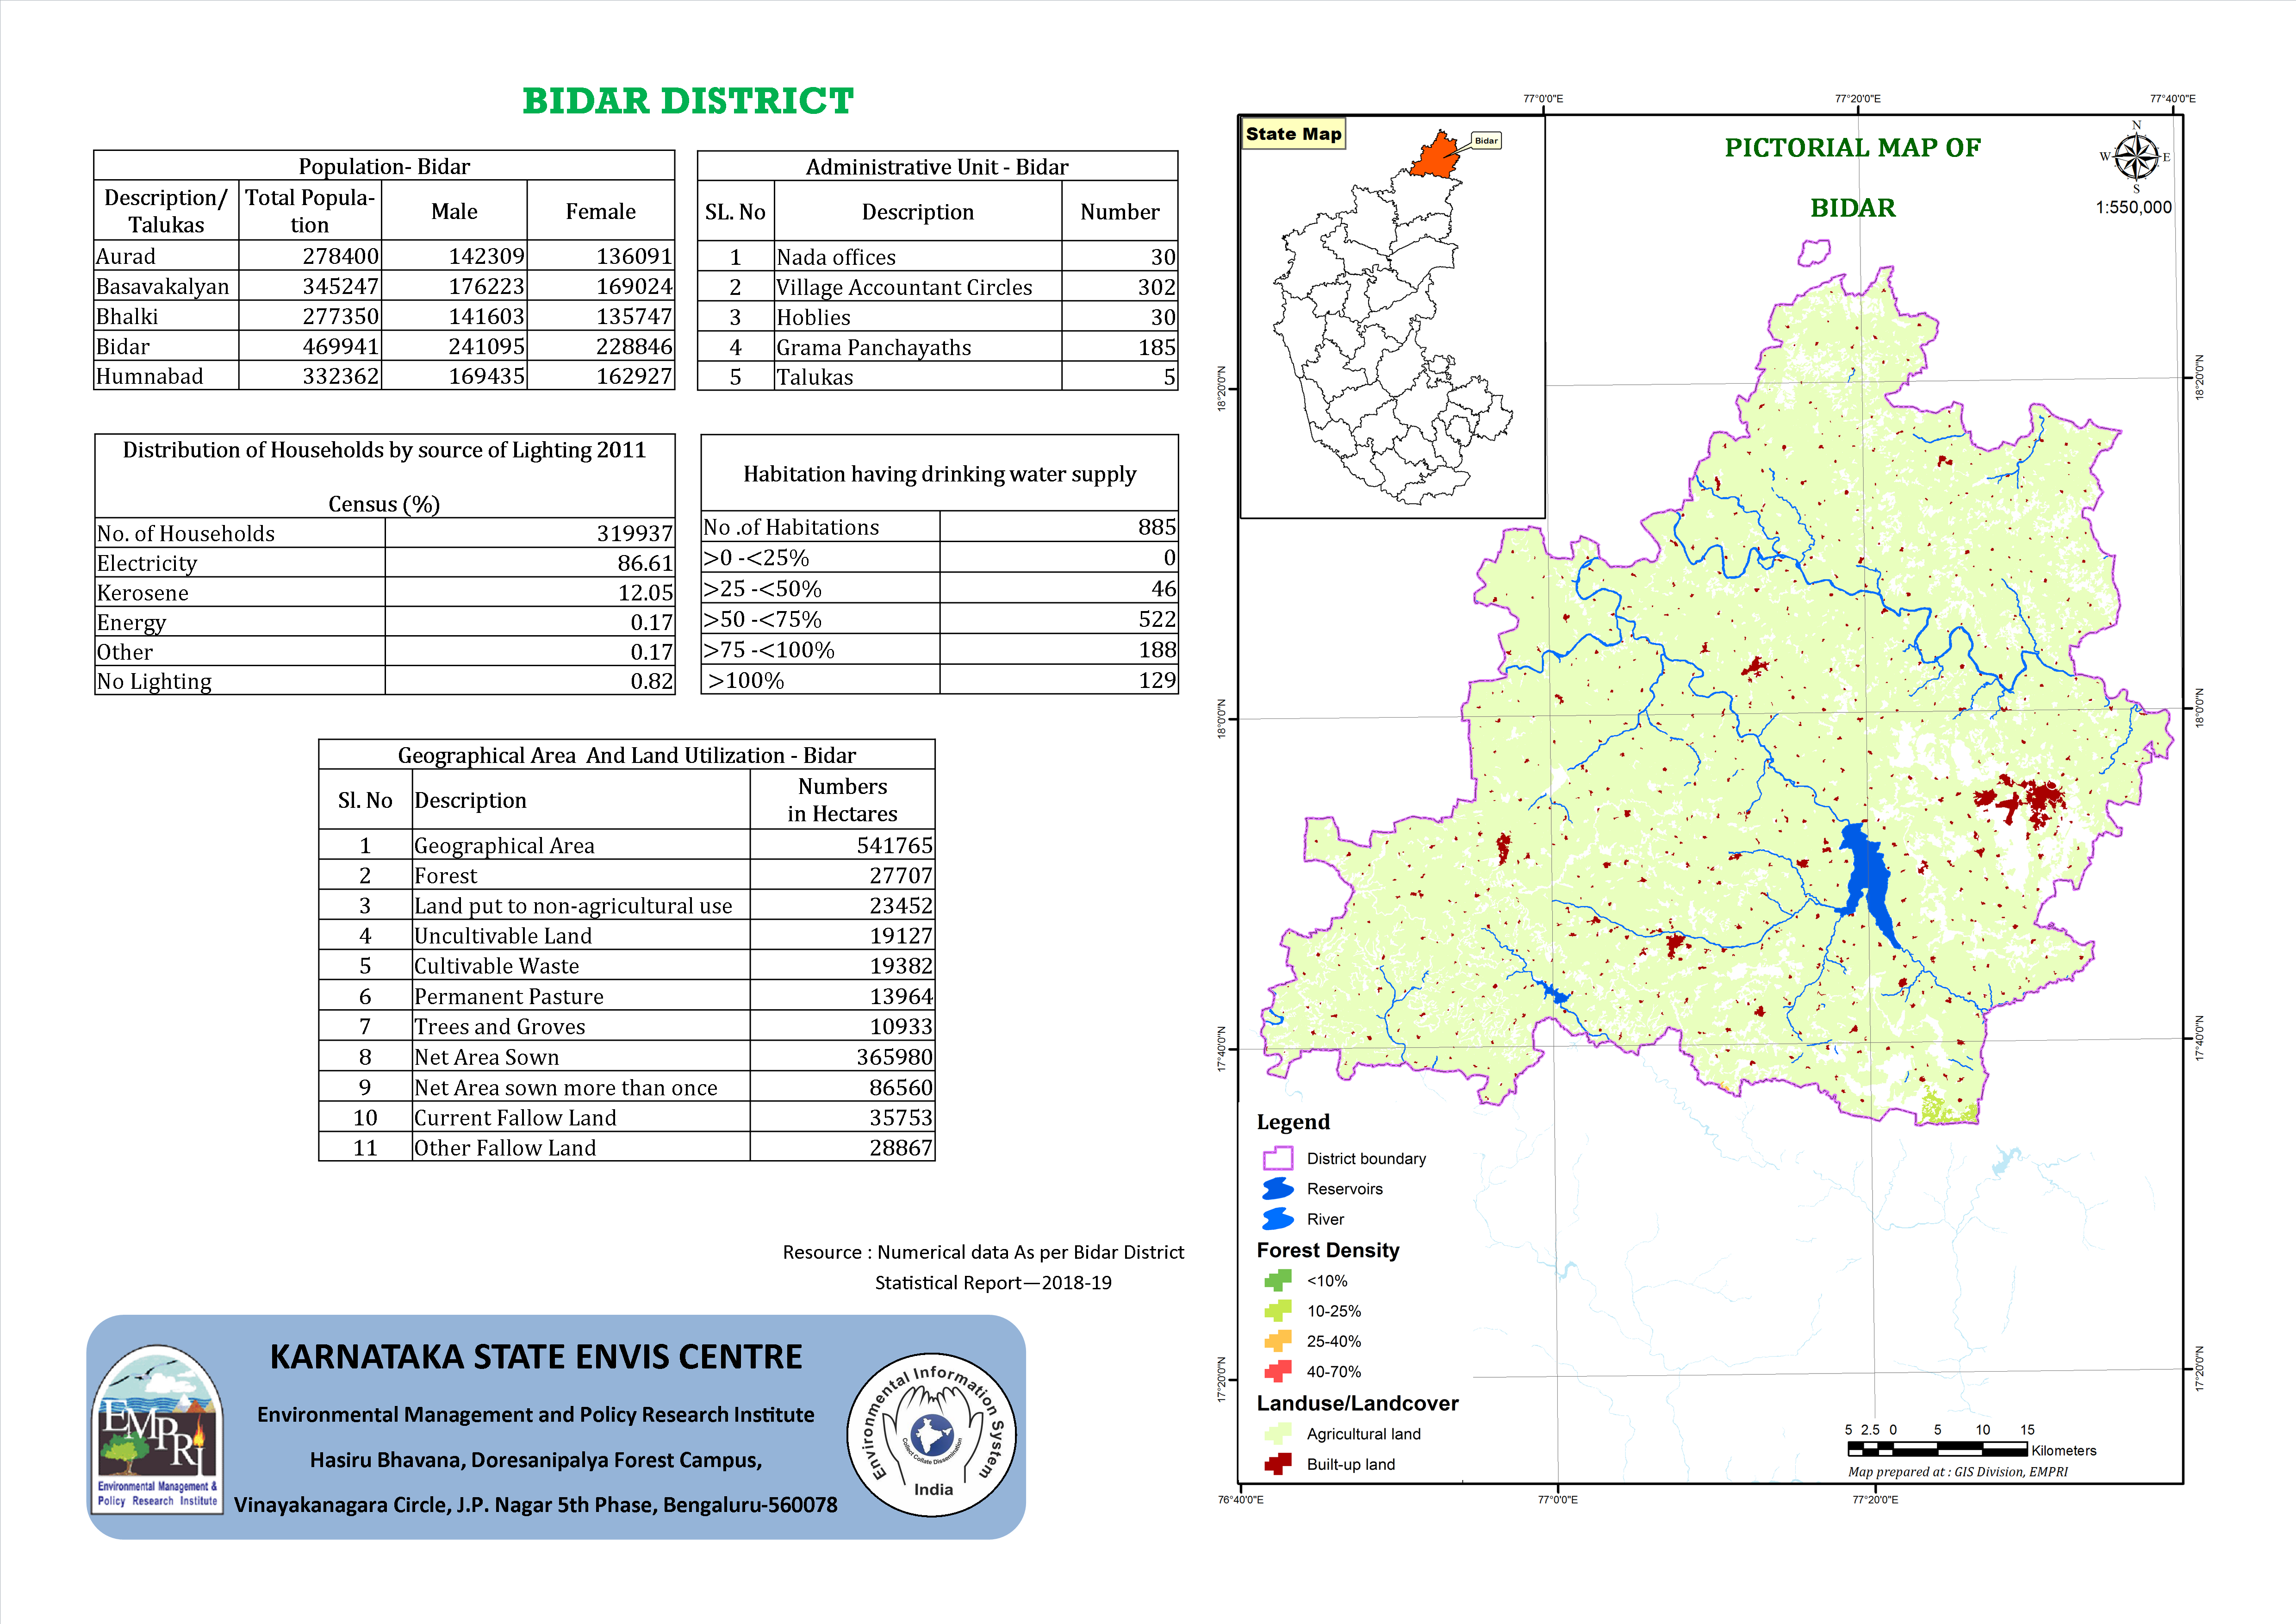Click the Population- Bidar table header
Screen dimensions: 2296x1624
tap(384, 166)
